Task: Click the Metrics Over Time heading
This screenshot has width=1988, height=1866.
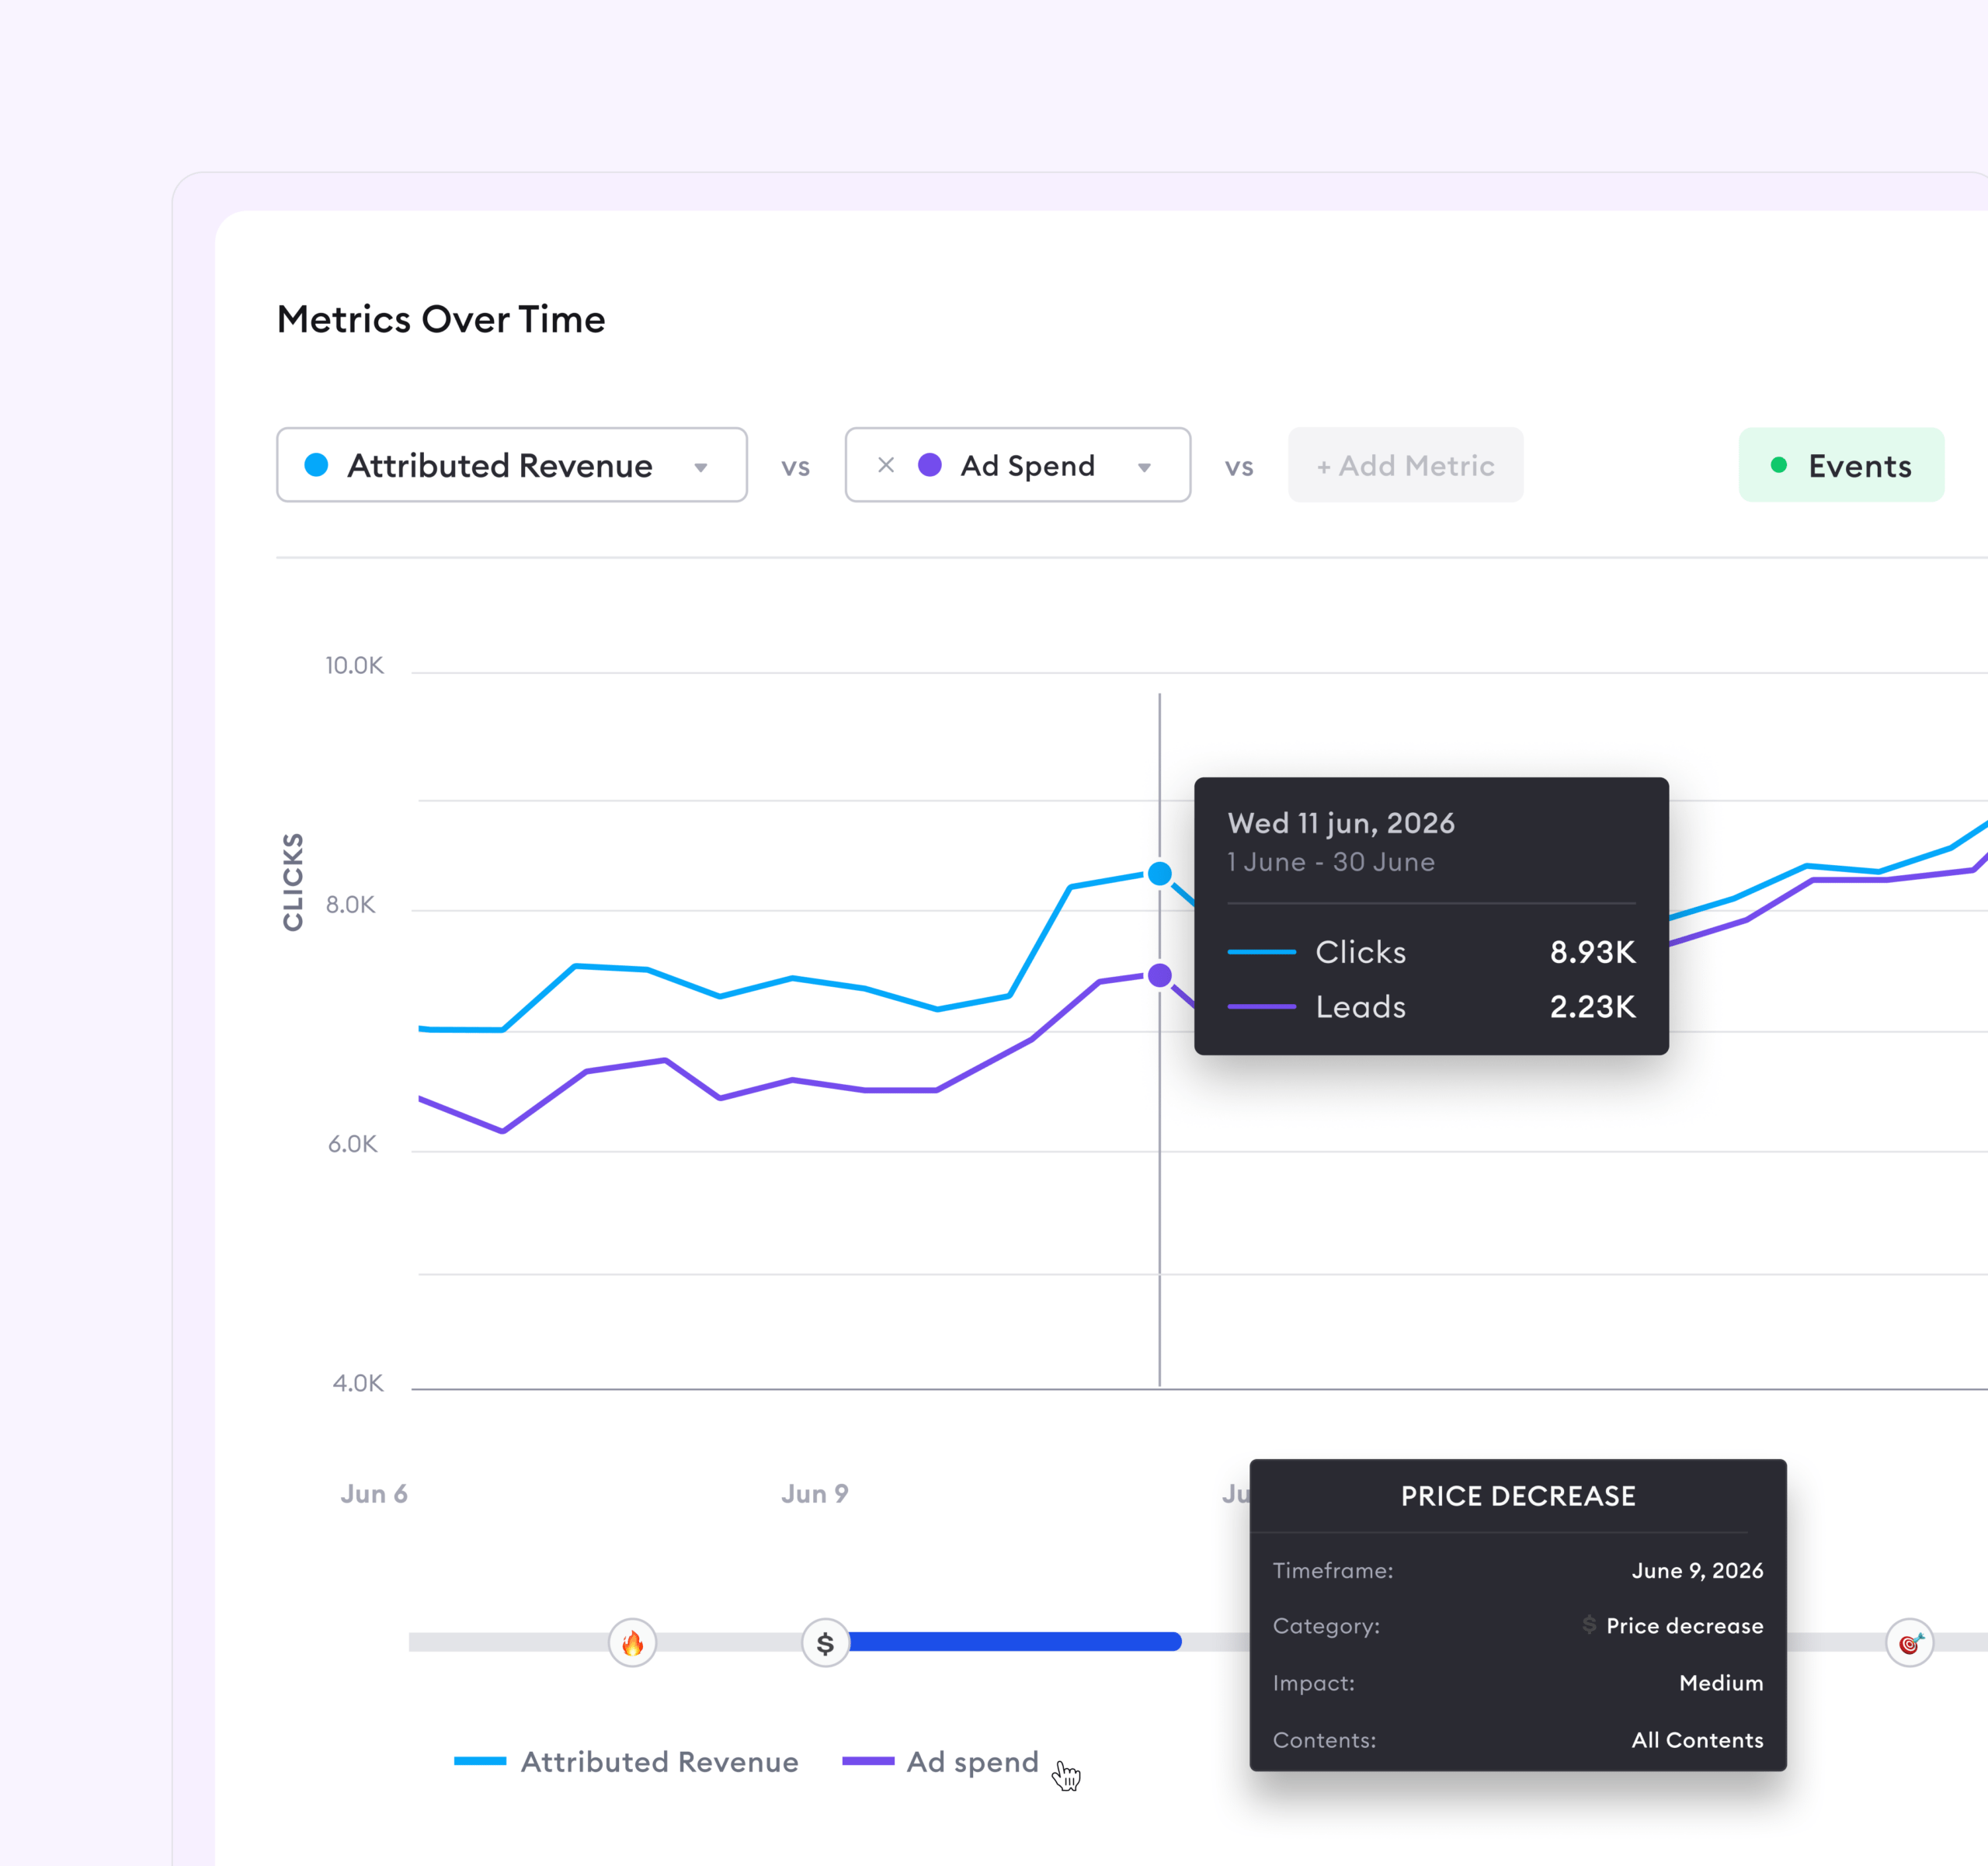Action: [x=441, y=319]
